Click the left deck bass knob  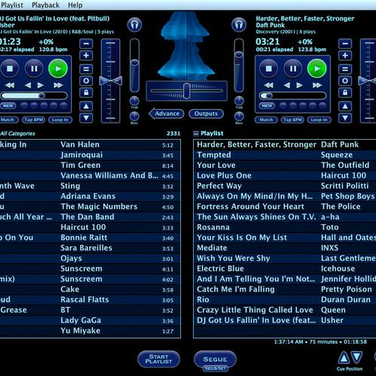pos(134,116)
